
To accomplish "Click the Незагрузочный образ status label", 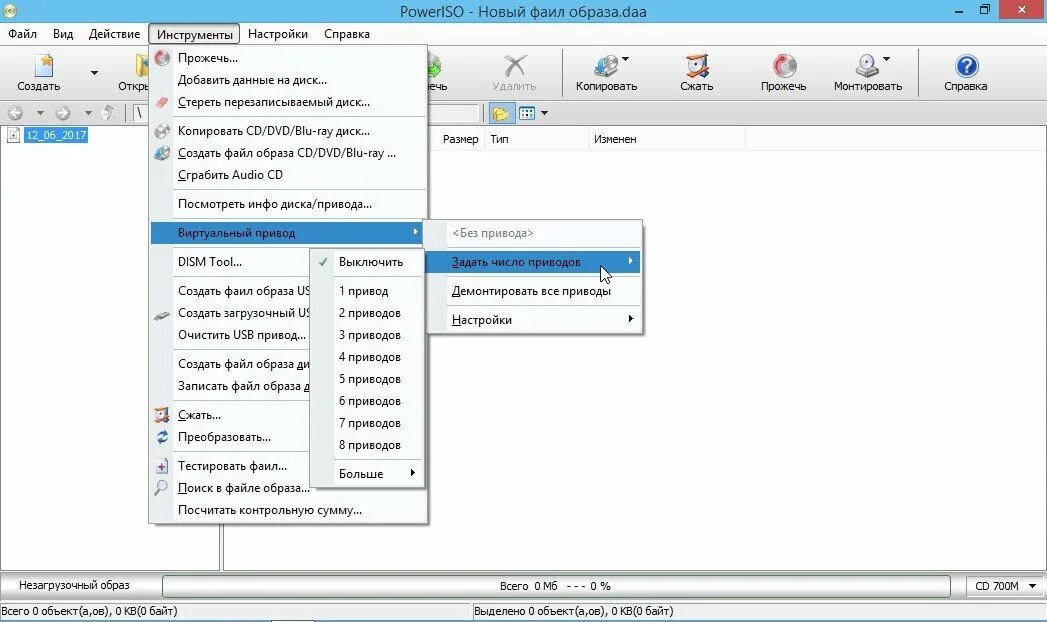I will click(74, 585).
